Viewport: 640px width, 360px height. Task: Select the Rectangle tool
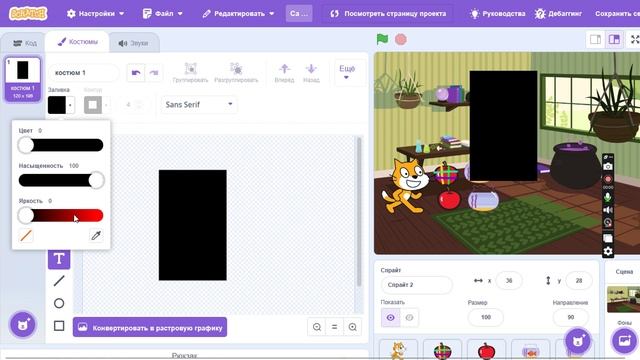[59, 326]
